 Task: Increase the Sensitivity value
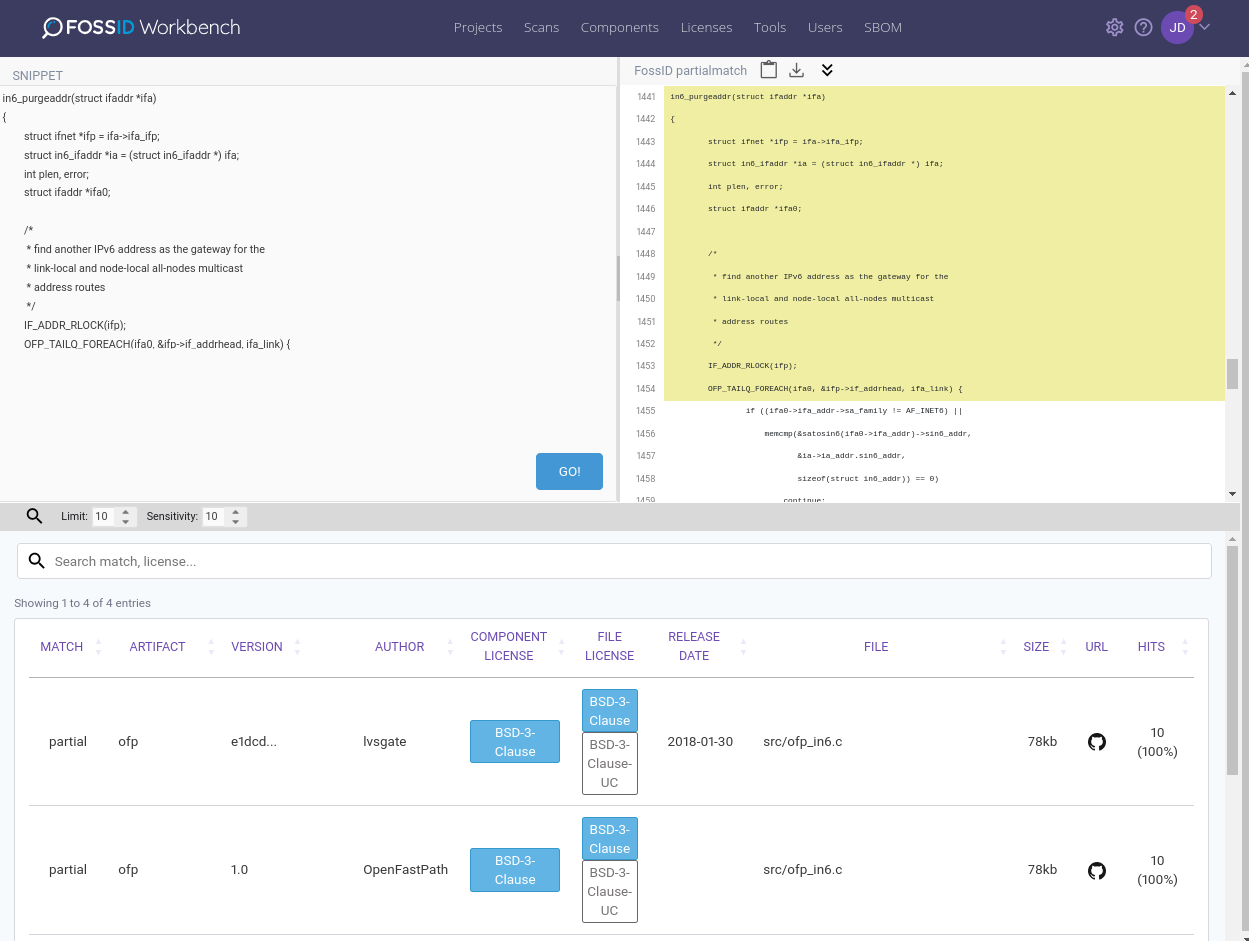pos(235,512)
